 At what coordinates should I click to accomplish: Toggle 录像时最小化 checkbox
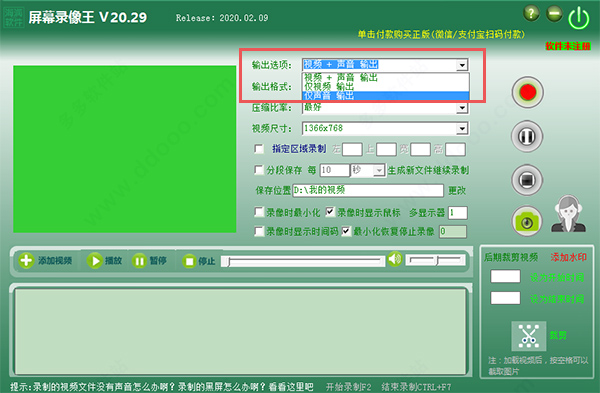tap(259, 212)
